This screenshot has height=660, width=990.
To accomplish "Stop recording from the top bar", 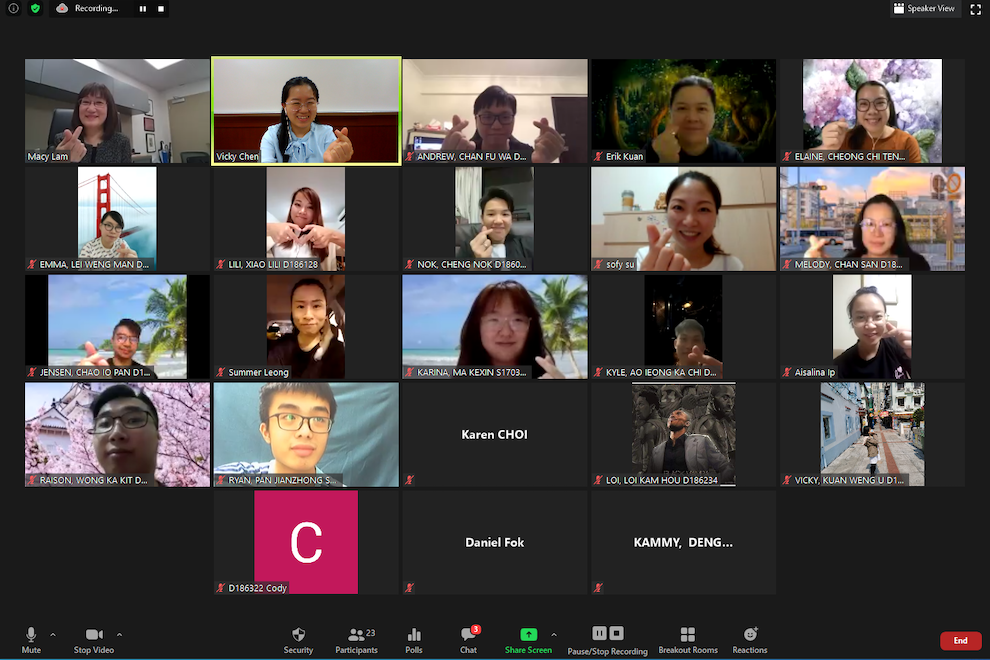I will 161,8.
